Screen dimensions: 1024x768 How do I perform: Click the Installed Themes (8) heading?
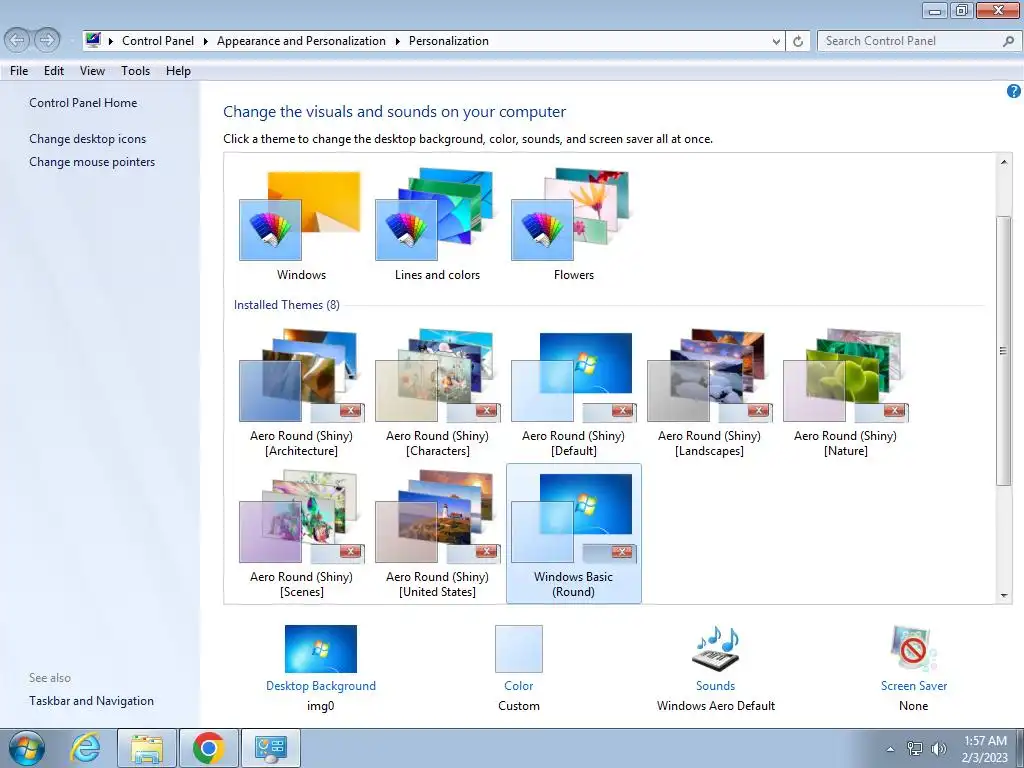(287, 304)
